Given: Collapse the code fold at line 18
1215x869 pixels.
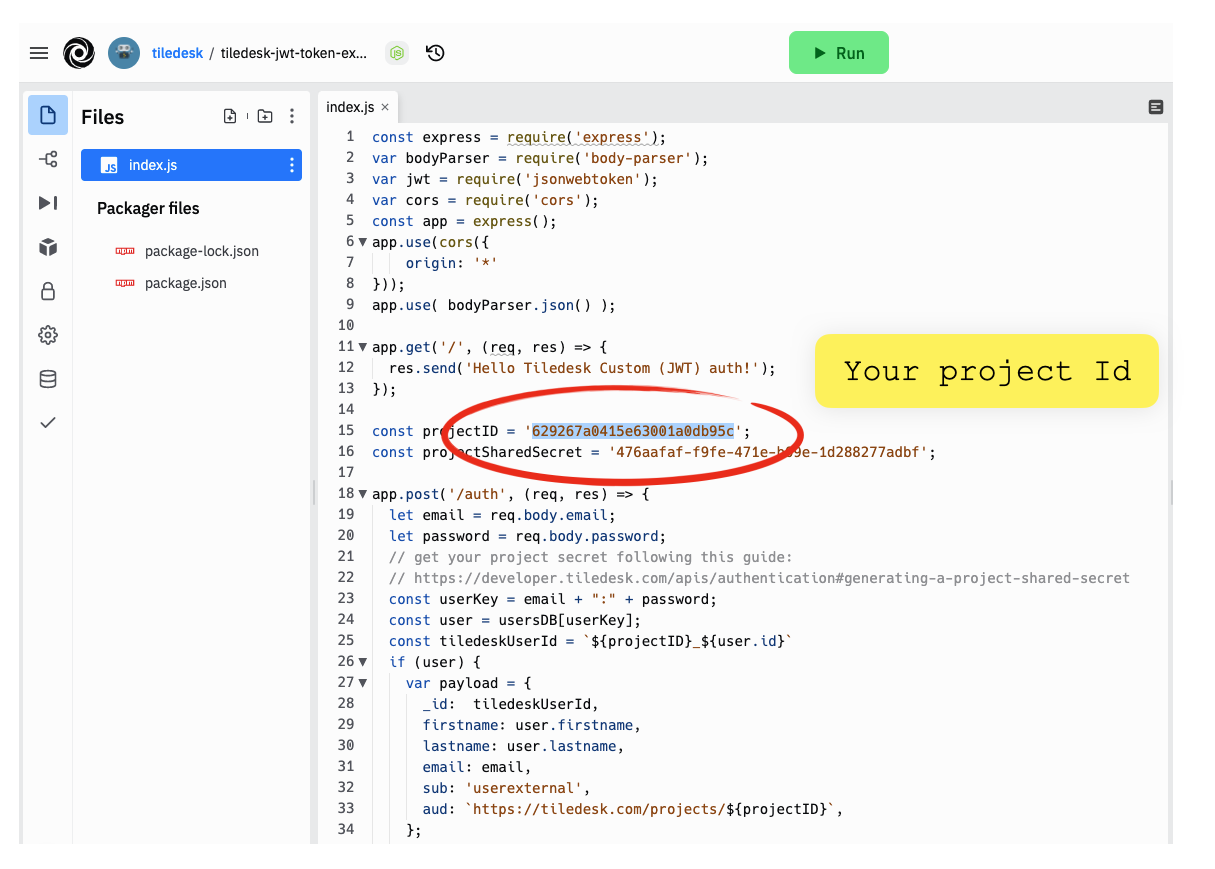Looking at the screenshot, I should 362,494.
